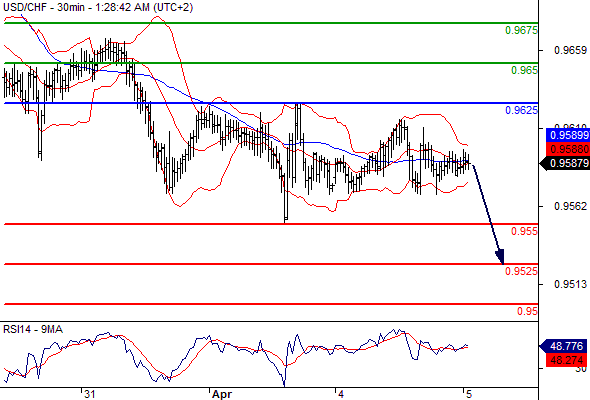Screen dimensions: 590x400
Task: Click the blue 0.9625 pivot label
Action: pos(522,110)
